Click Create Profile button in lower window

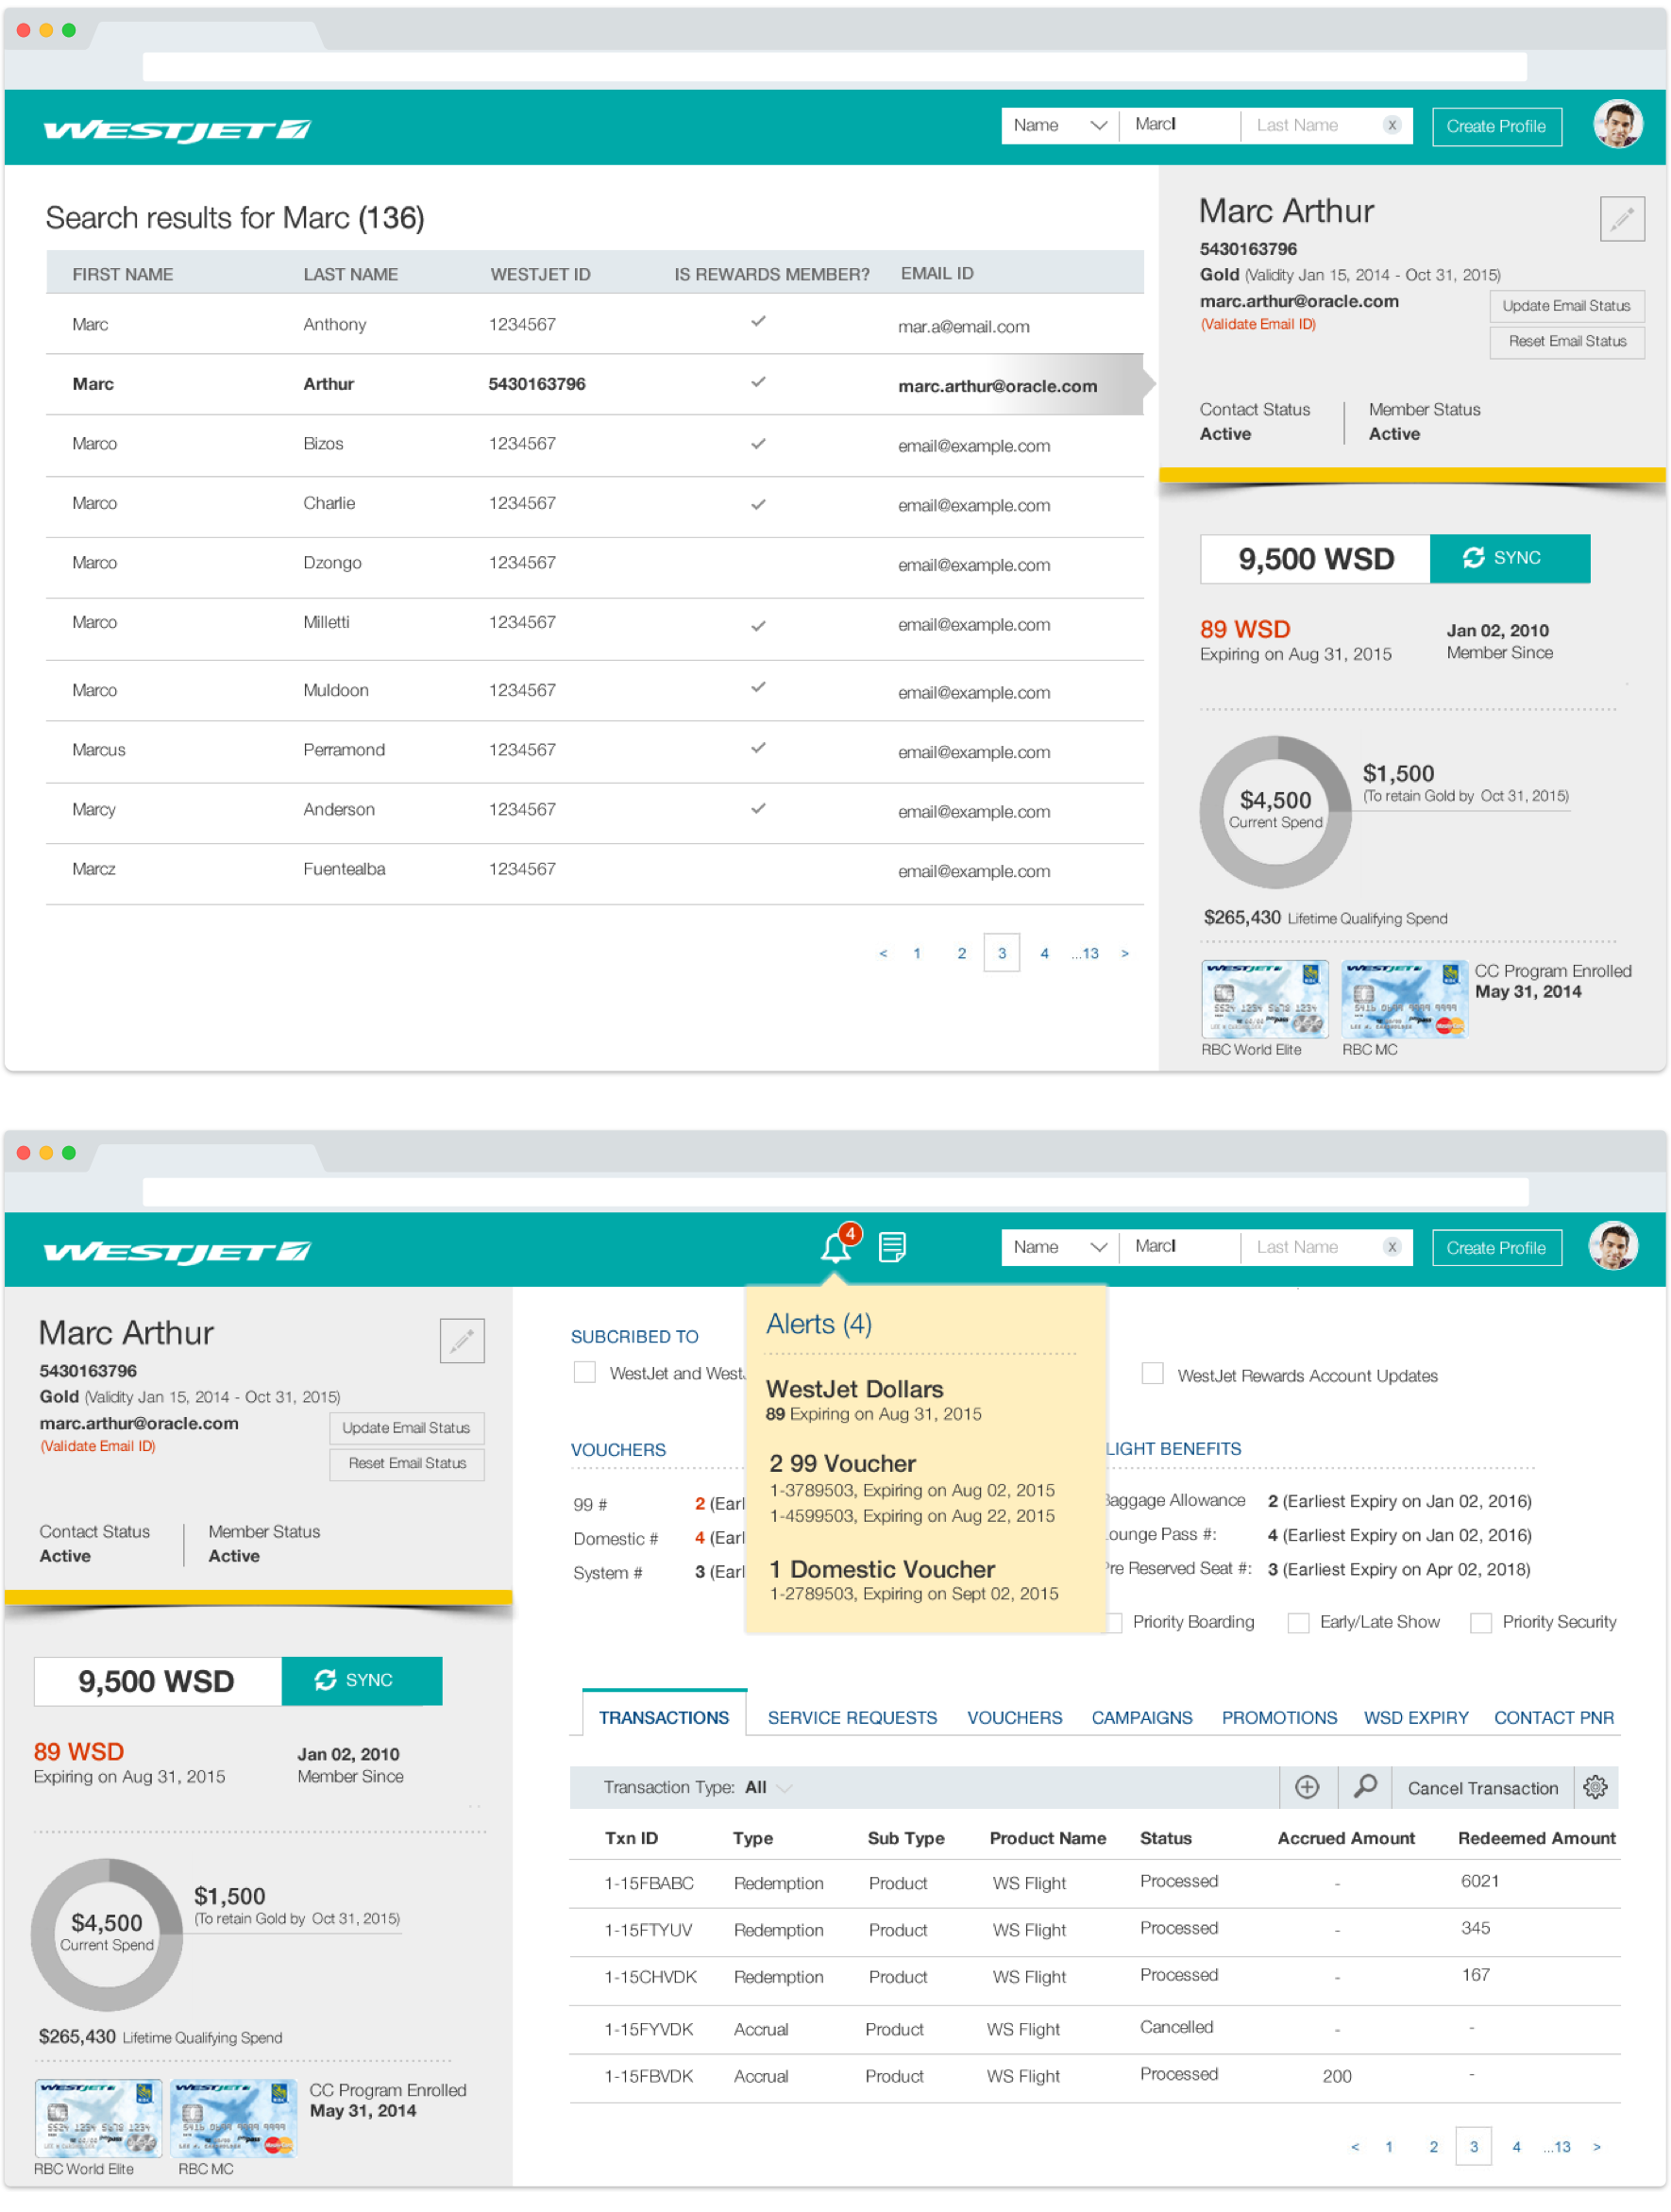click(1497, 1248)
